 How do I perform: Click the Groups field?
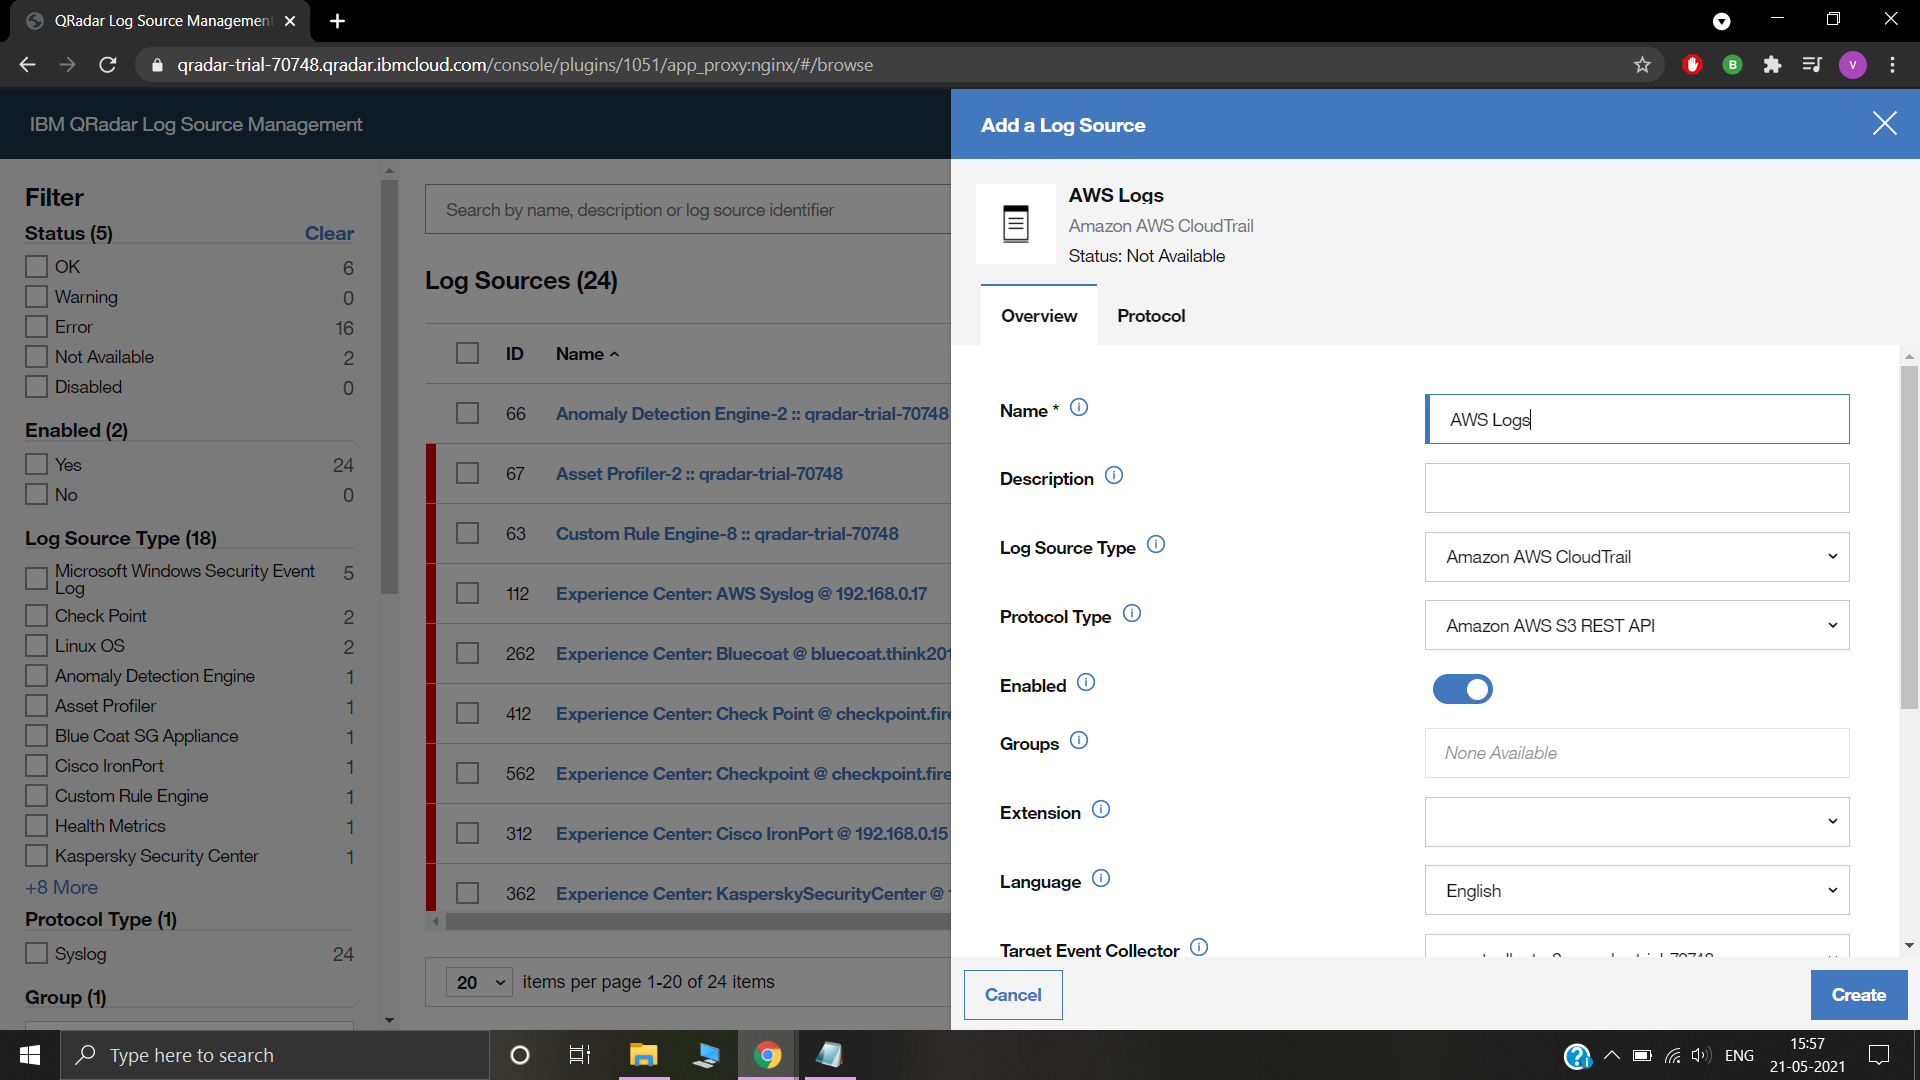1637,753
